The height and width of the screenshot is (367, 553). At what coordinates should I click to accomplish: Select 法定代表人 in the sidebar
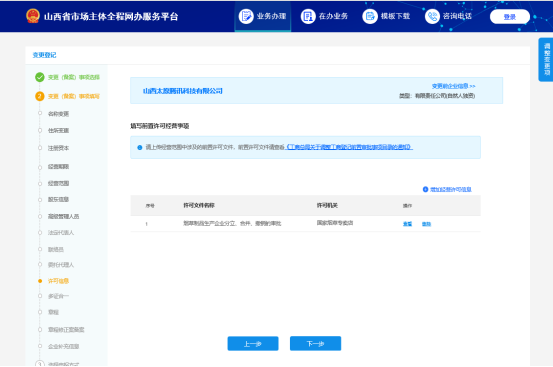pos(61,233)
